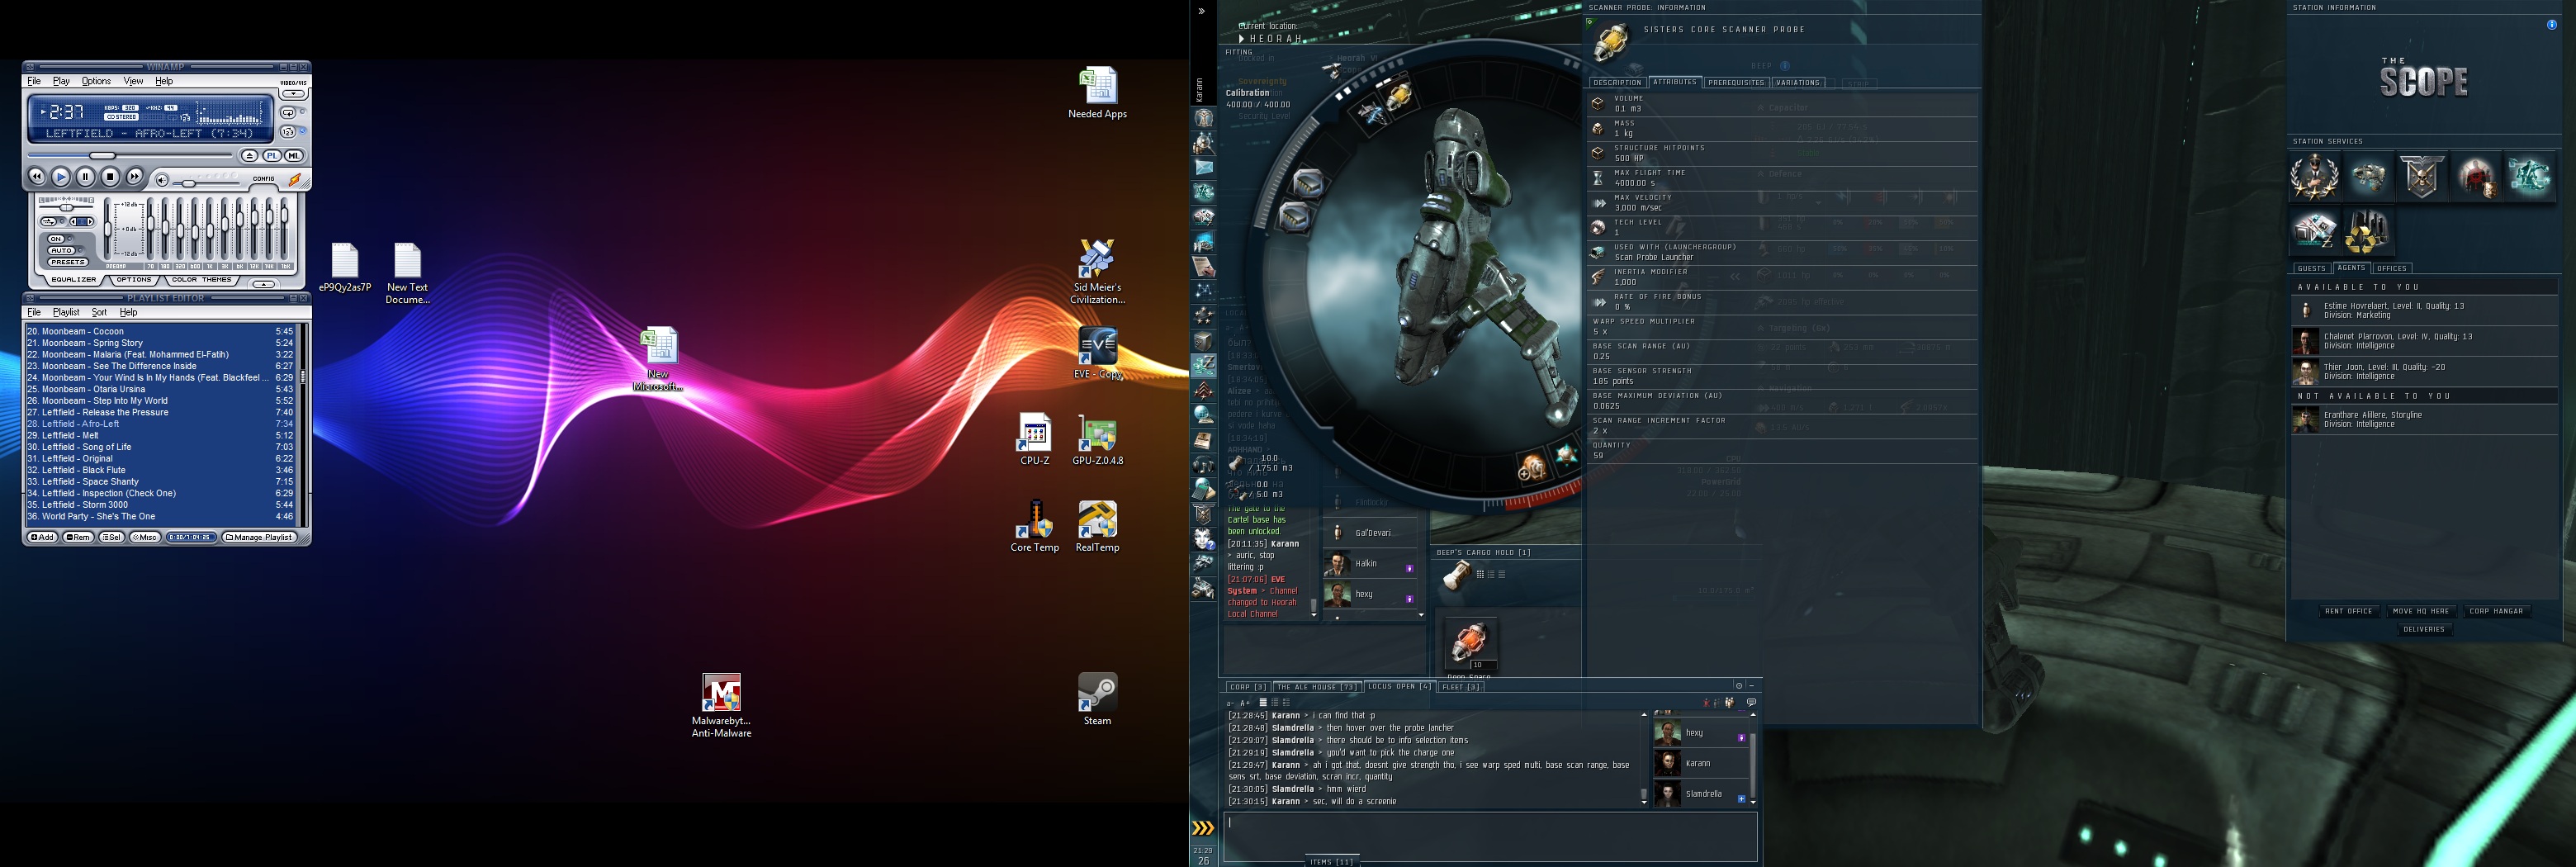Open the teal circuitry station service icon

tap(2529, 176)
